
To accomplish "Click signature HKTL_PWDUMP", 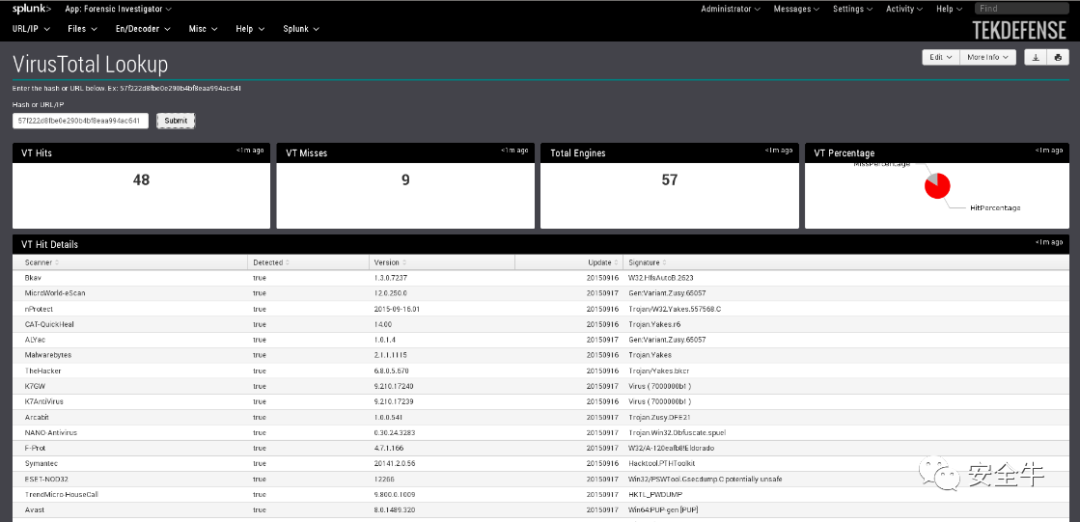I will point(655,494).
